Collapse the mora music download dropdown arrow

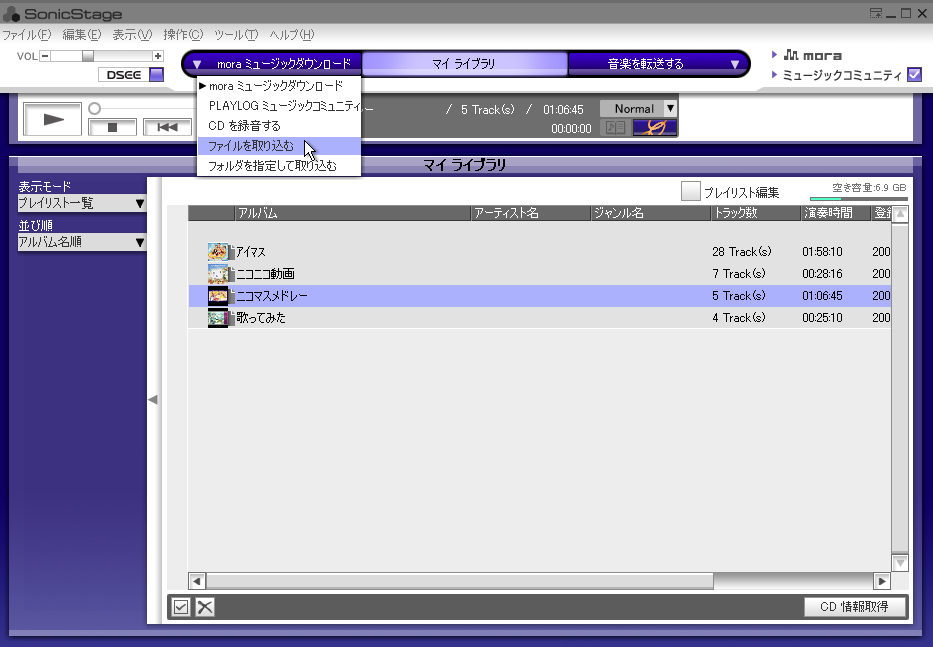(x=197, y=64)
